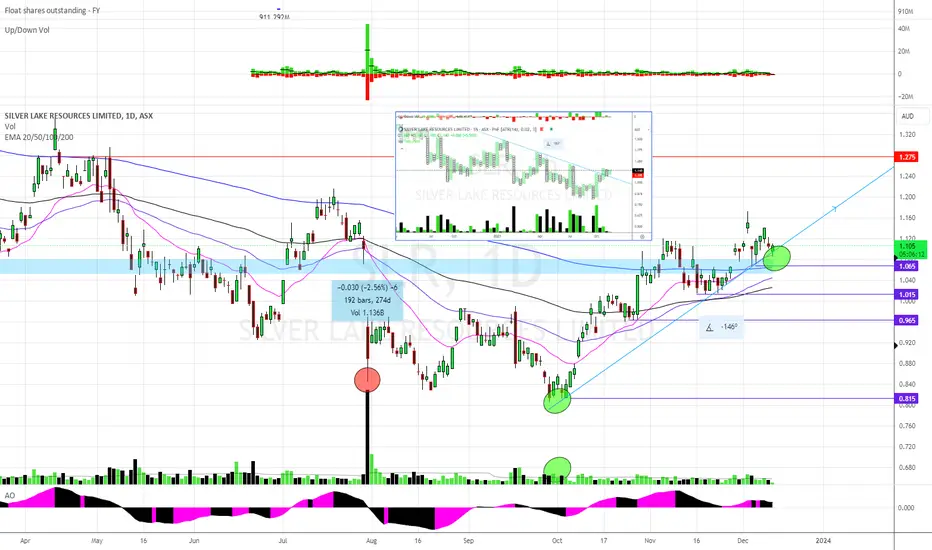The height and width of the screenshot is (550, 932).
Task: Click the SILVER LAKE RESOURCES LIMITED, 1D, ASX title
Action: tap(78, 116)
